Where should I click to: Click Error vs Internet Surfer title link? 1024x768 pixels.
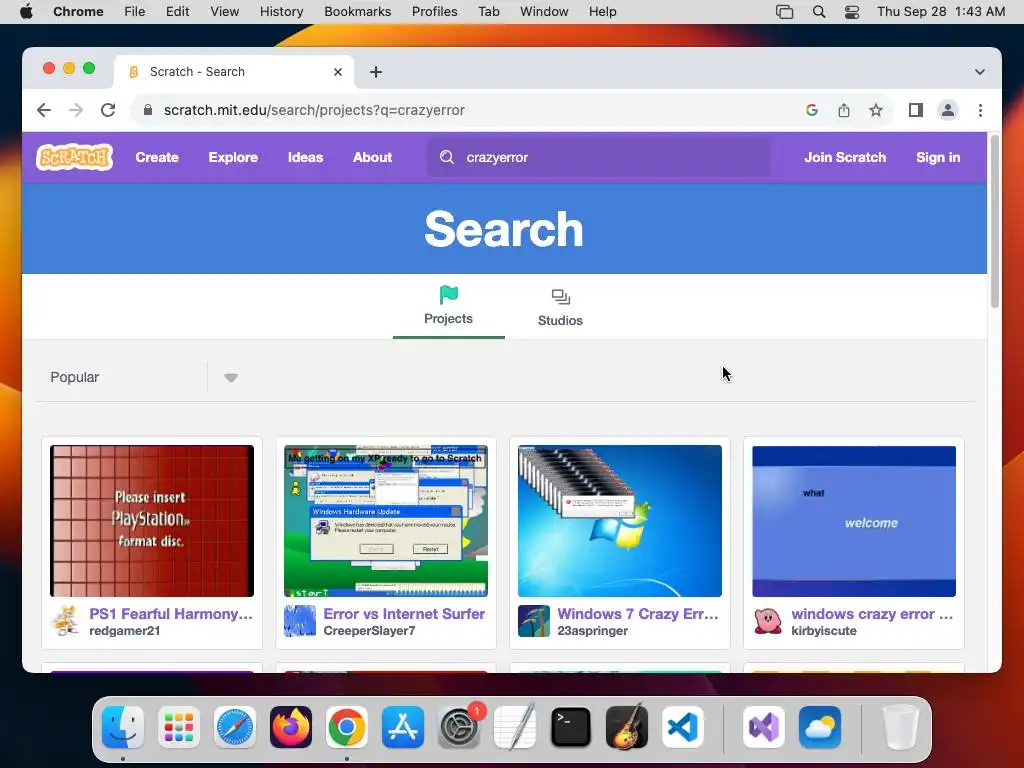coord(404,614)
